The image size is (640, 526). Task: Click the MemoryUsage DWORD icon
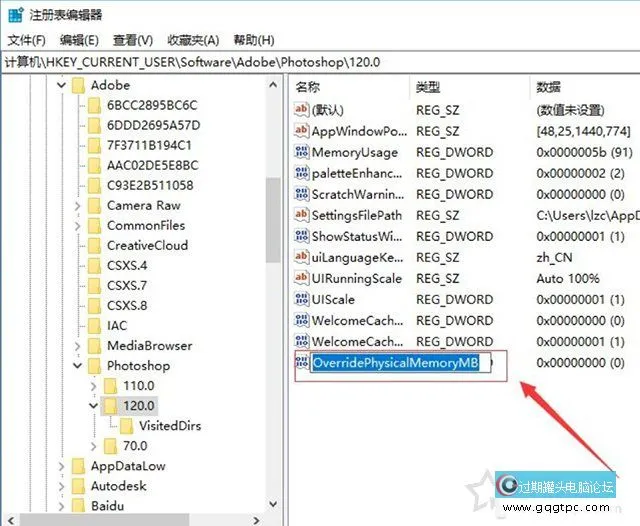301,152
